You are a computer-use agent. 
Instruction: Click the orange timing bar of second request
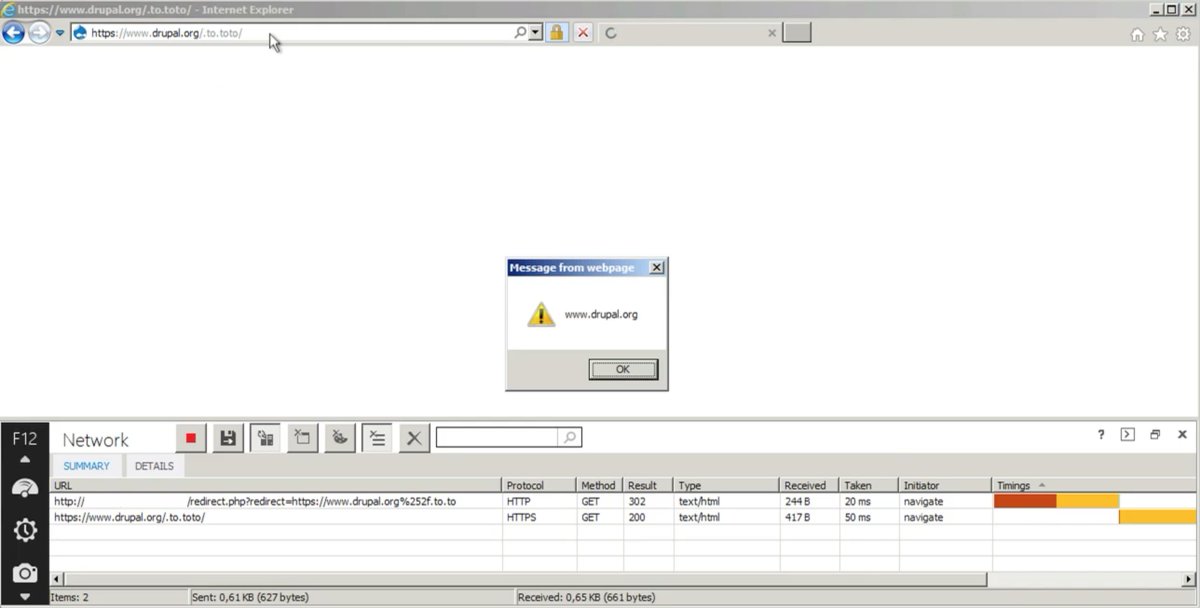point(1157,517)
